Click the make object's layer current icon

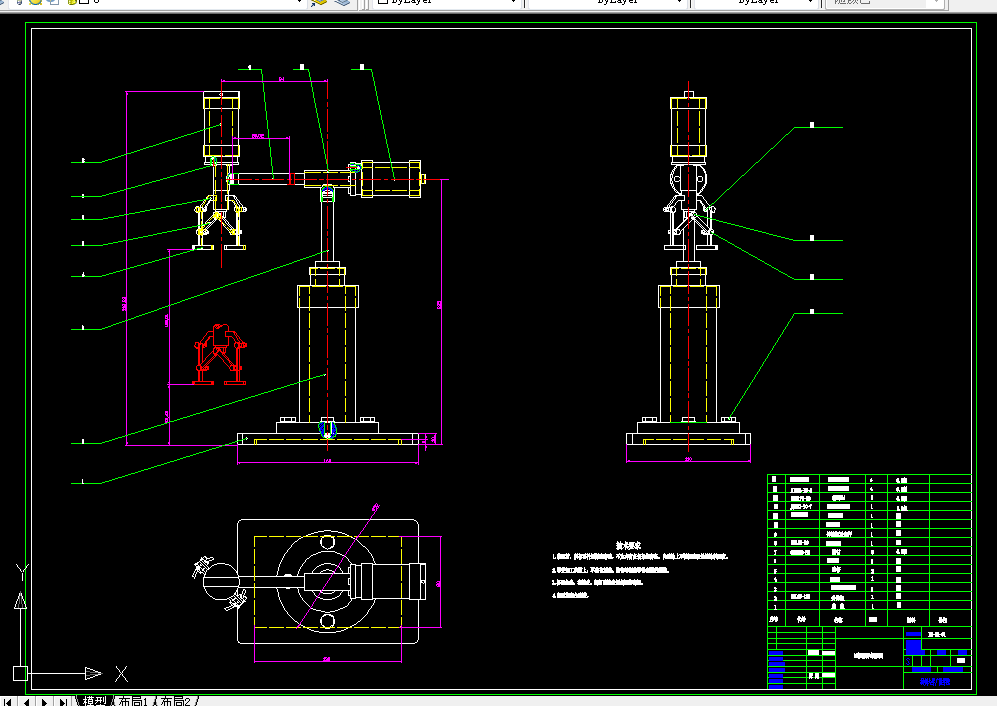pos(319,2)
